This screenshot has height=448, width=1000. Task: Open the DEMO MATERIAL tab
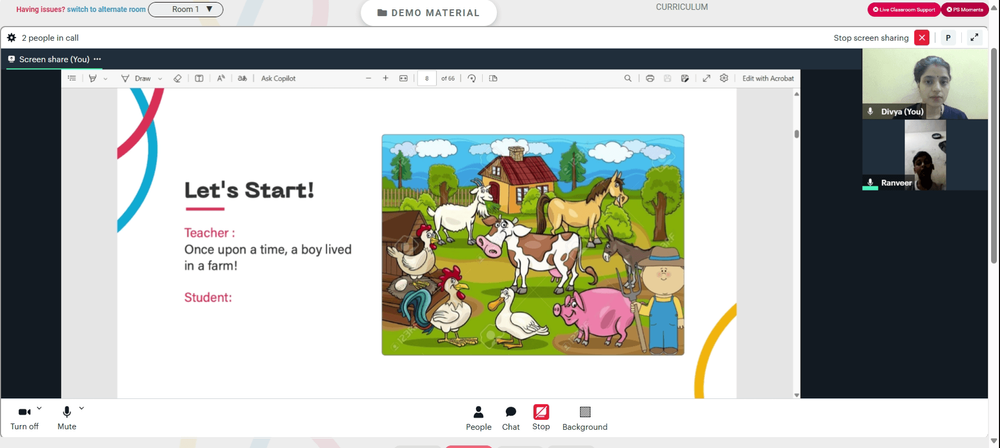pyautogui.click(x=429, y=13)
